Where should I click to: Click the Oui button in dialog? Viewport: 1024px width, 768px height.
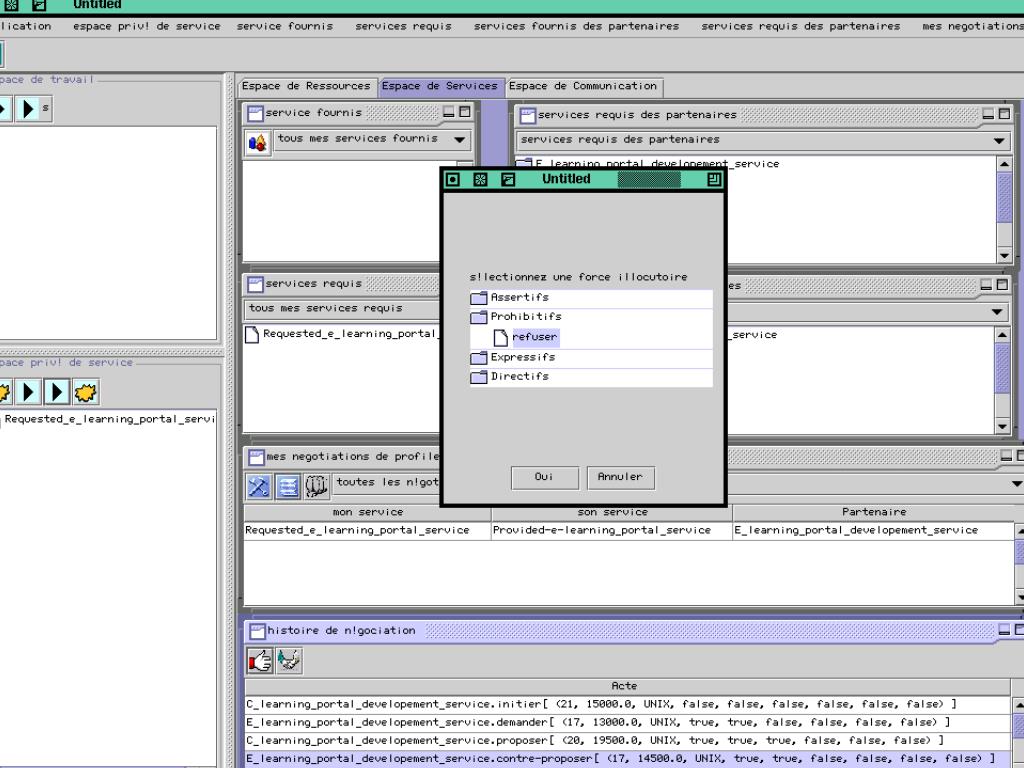(x=545, y=477)
